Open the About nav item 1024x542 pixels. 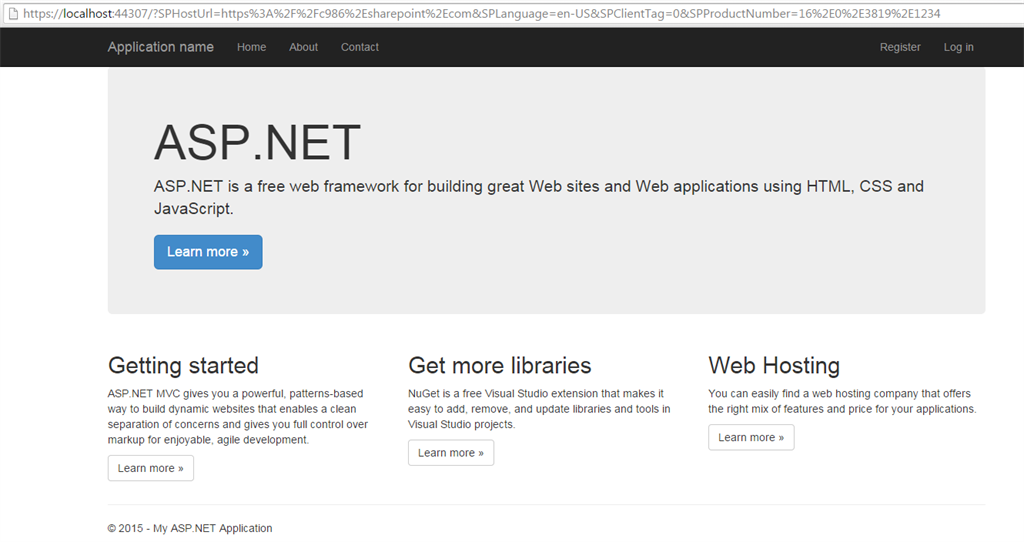(x=304, y=47)
